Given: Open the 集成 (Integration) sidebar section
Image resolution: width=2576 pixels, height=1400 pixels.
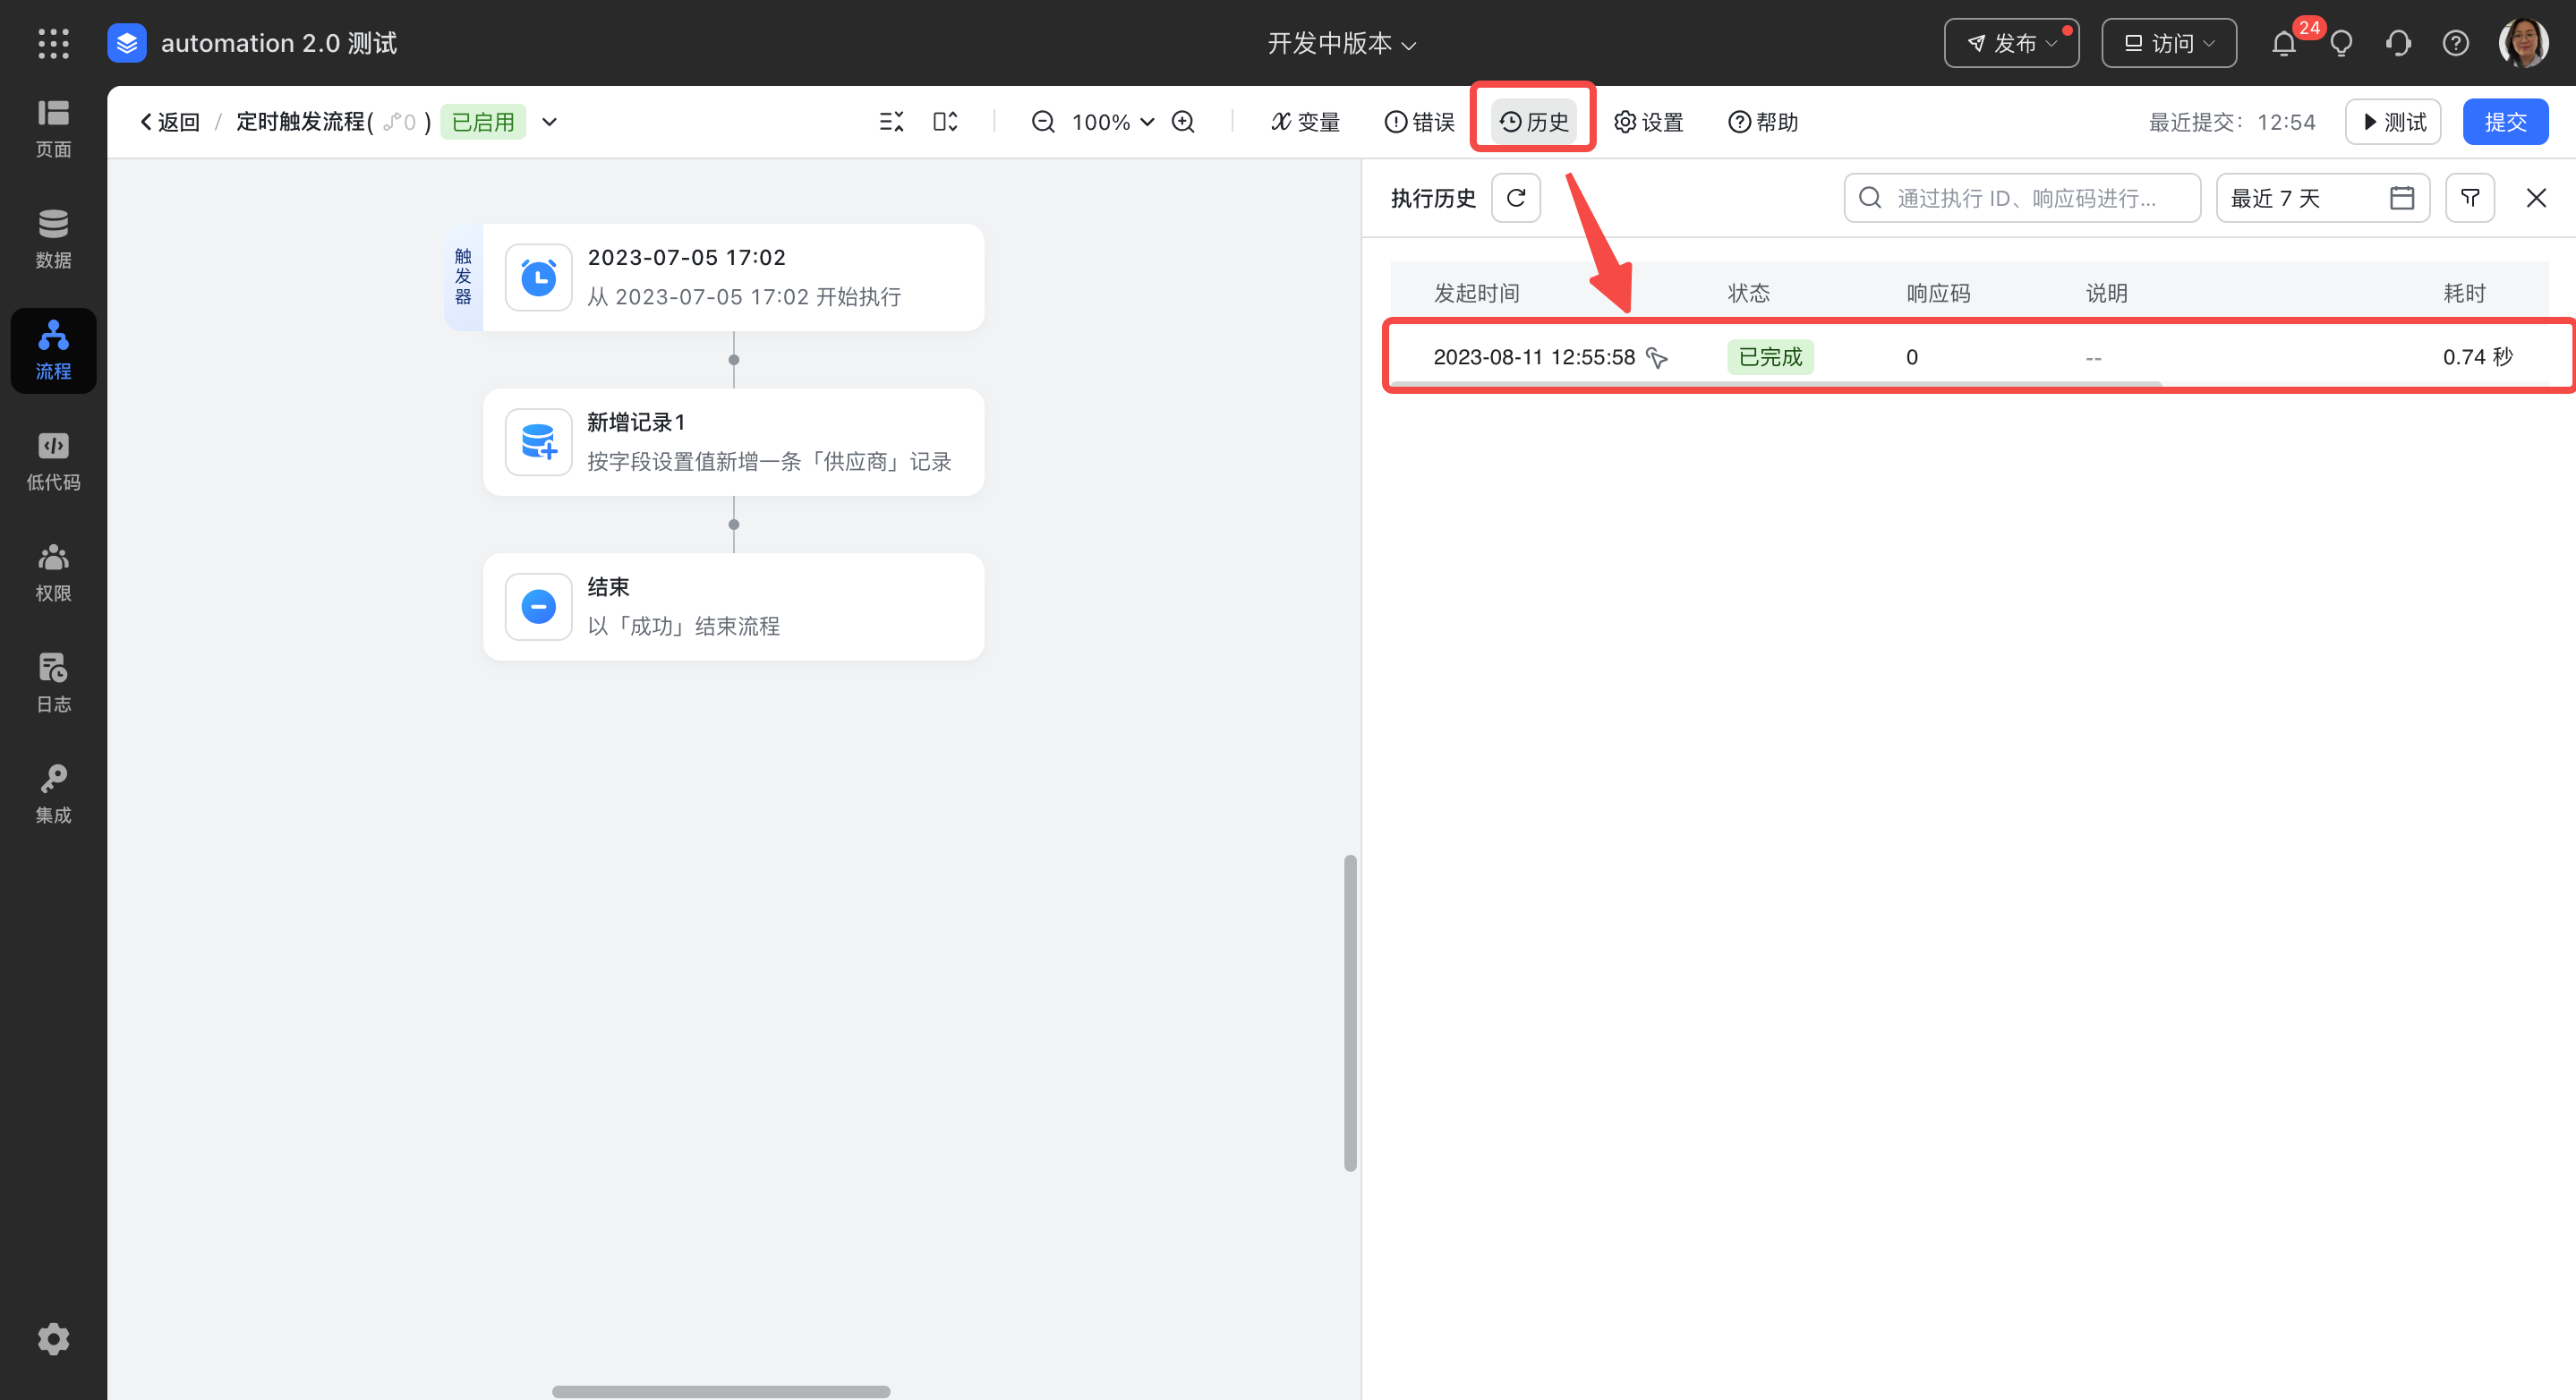Looking at the screenshot, I should point(53,795).
